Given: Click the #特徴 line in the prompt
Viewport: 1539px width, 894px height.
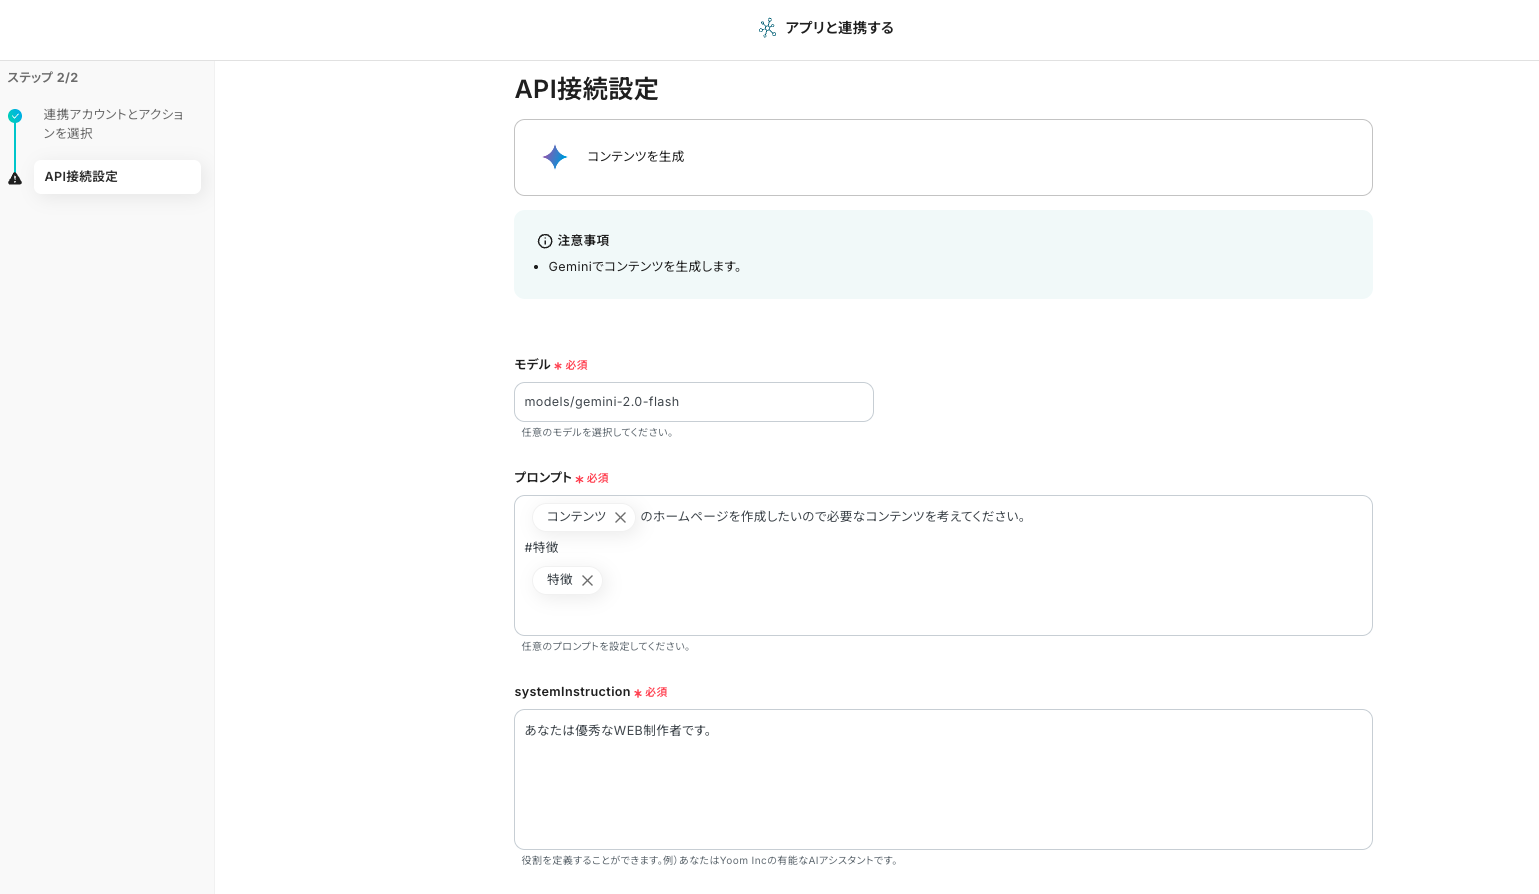Looking at the screenshot, I should pyautogui.click(x=542, y=548).
